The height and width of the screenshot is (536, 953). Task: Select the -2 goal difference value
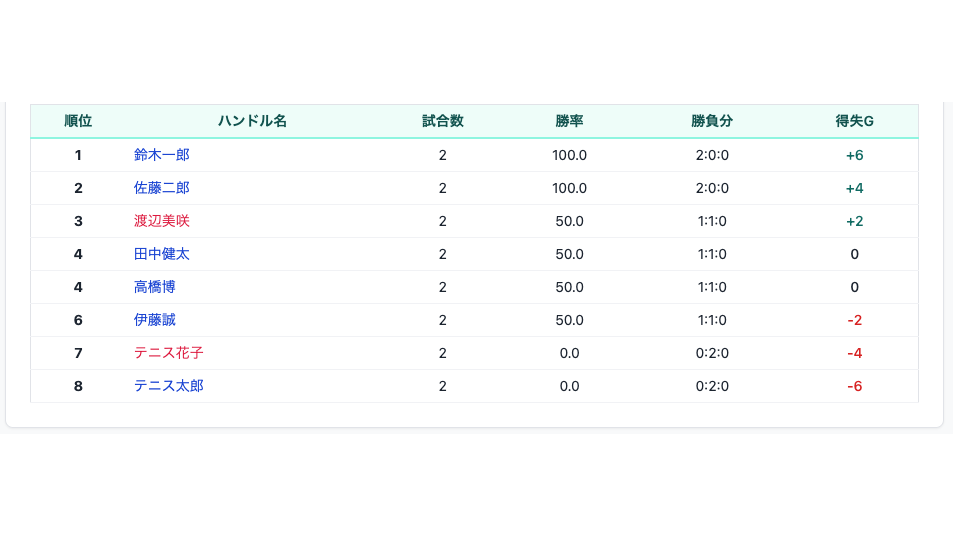[x=855, y=320]
